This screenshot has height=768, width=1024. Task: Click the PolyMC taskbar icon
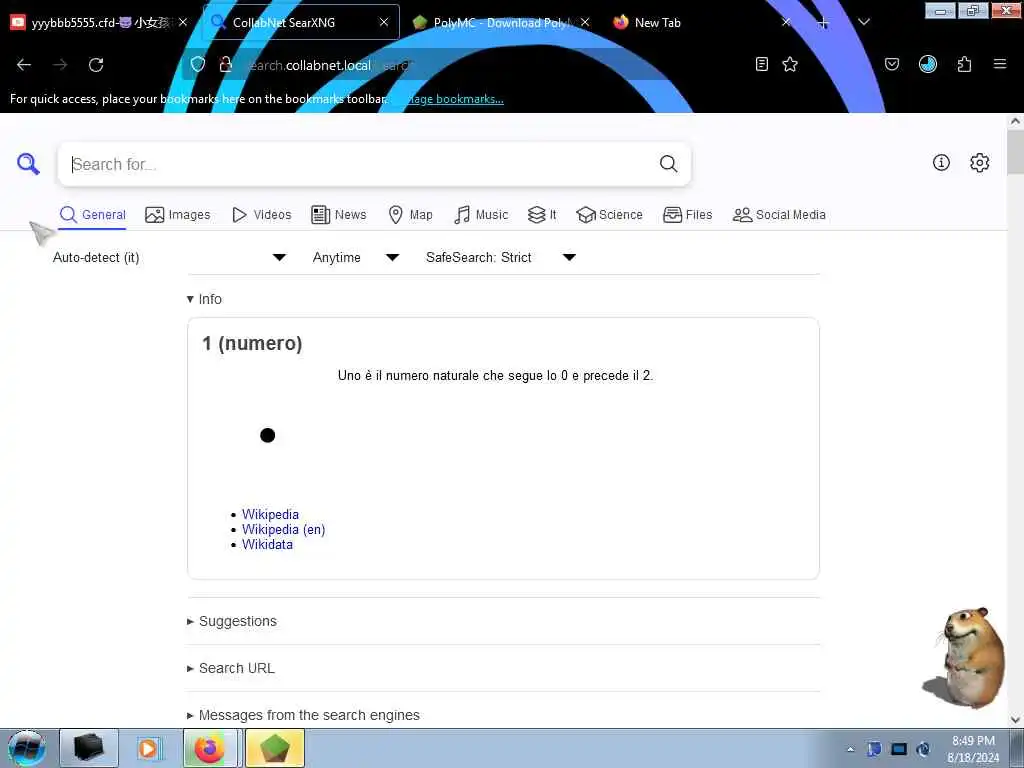(275, 748)
